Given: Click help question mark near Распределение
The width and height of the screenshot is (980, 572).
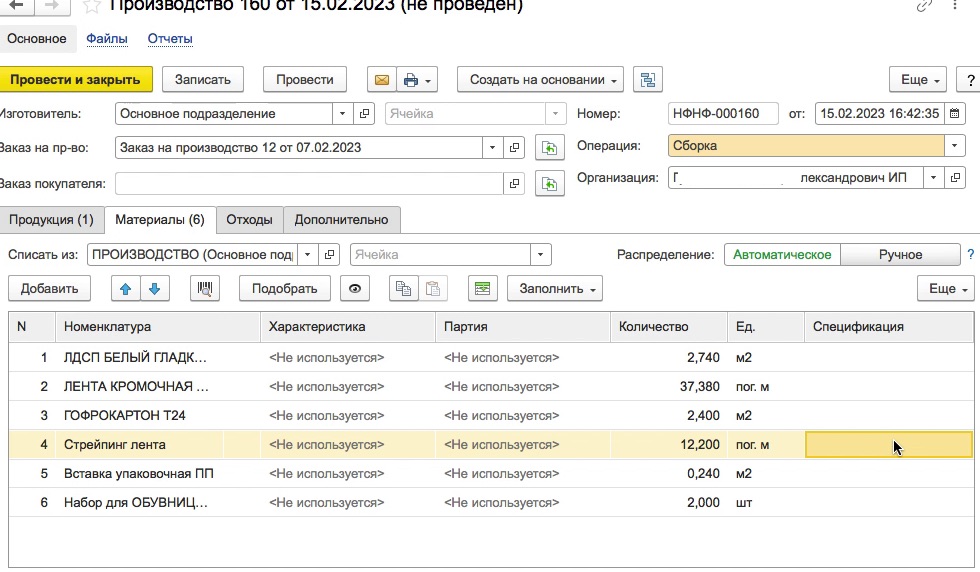Looking at the screenshot, I should point(971,254).
